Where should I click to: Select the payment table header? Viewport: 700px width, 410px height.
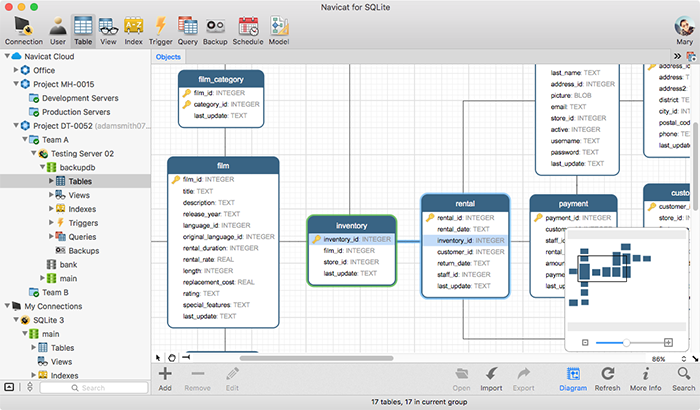(573, 204)
